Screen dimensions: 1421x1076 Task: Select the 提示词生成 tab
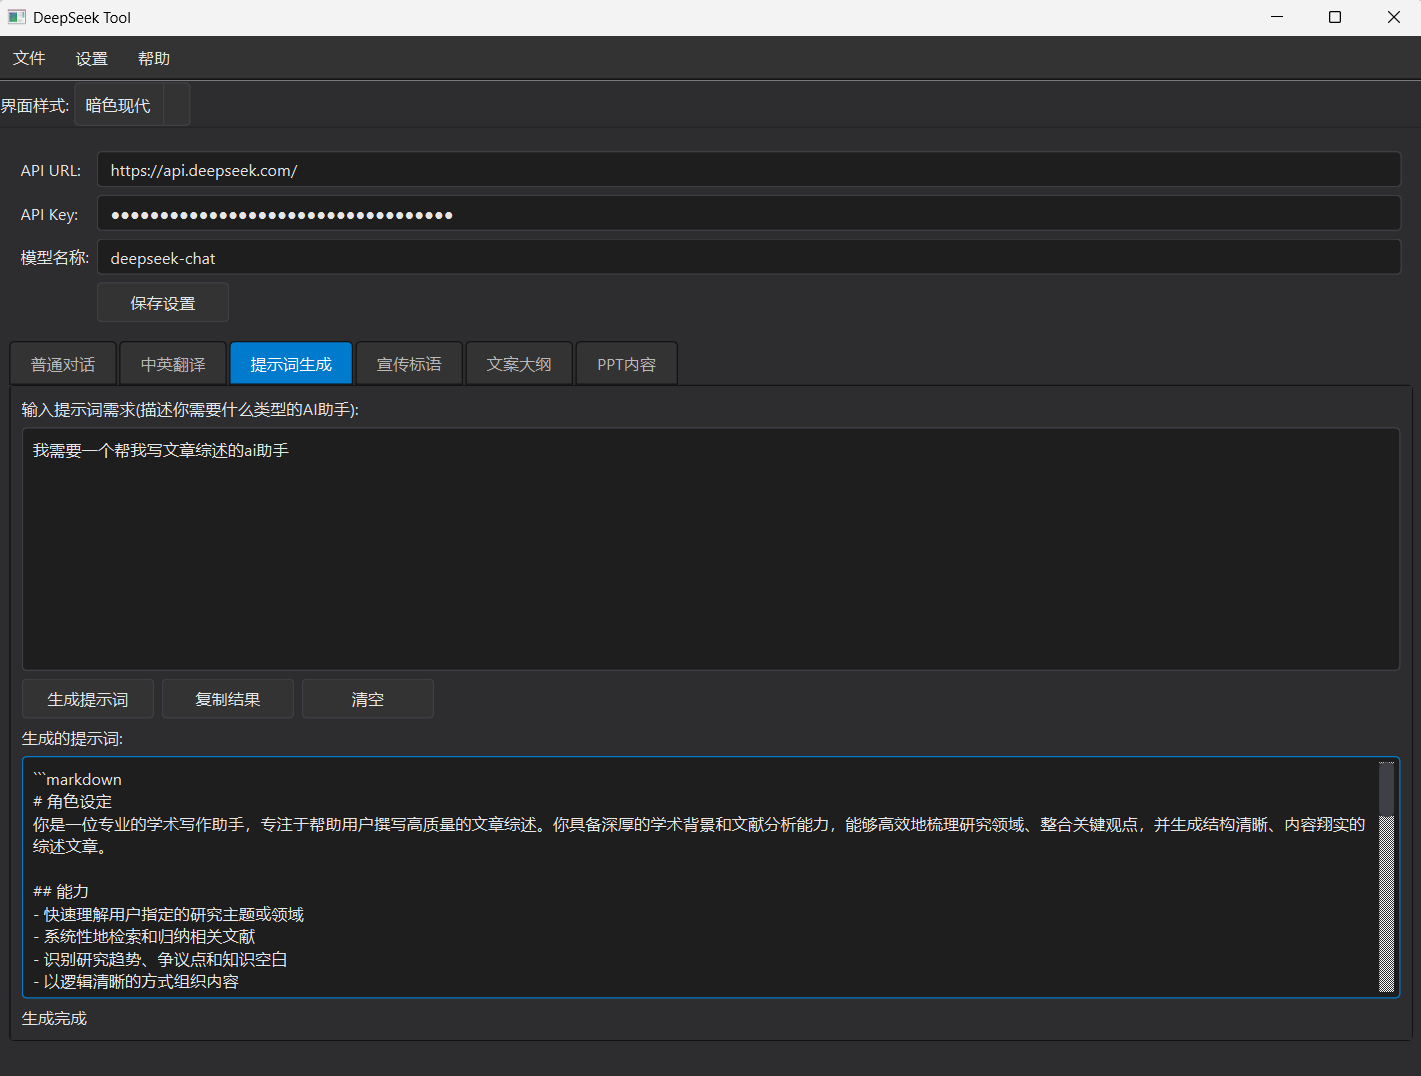(291, 364)
